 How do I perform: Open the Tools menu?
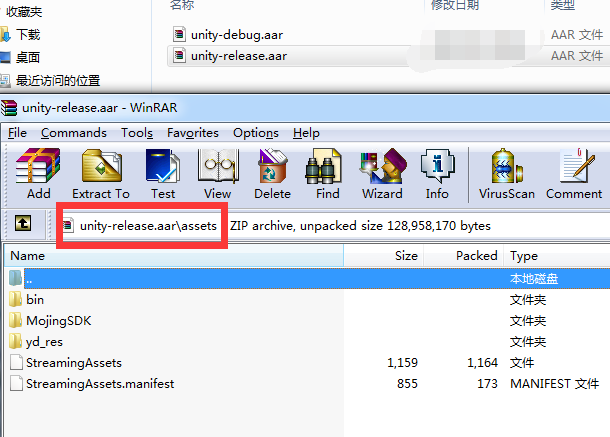137,133
